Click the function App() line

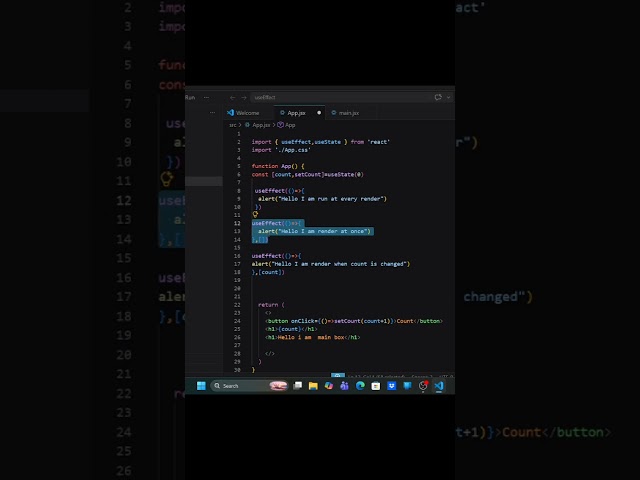[x=278, y=166]
